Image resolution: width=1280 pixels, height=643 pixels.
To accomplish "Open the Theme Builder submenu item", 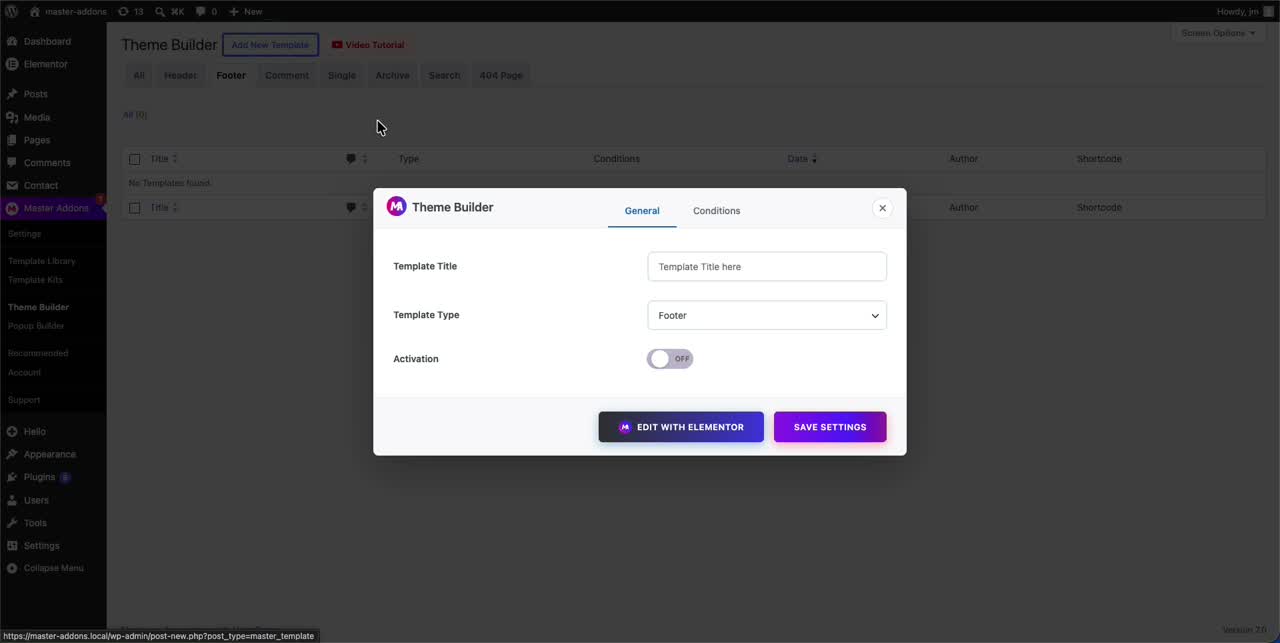I will point(39,307).
